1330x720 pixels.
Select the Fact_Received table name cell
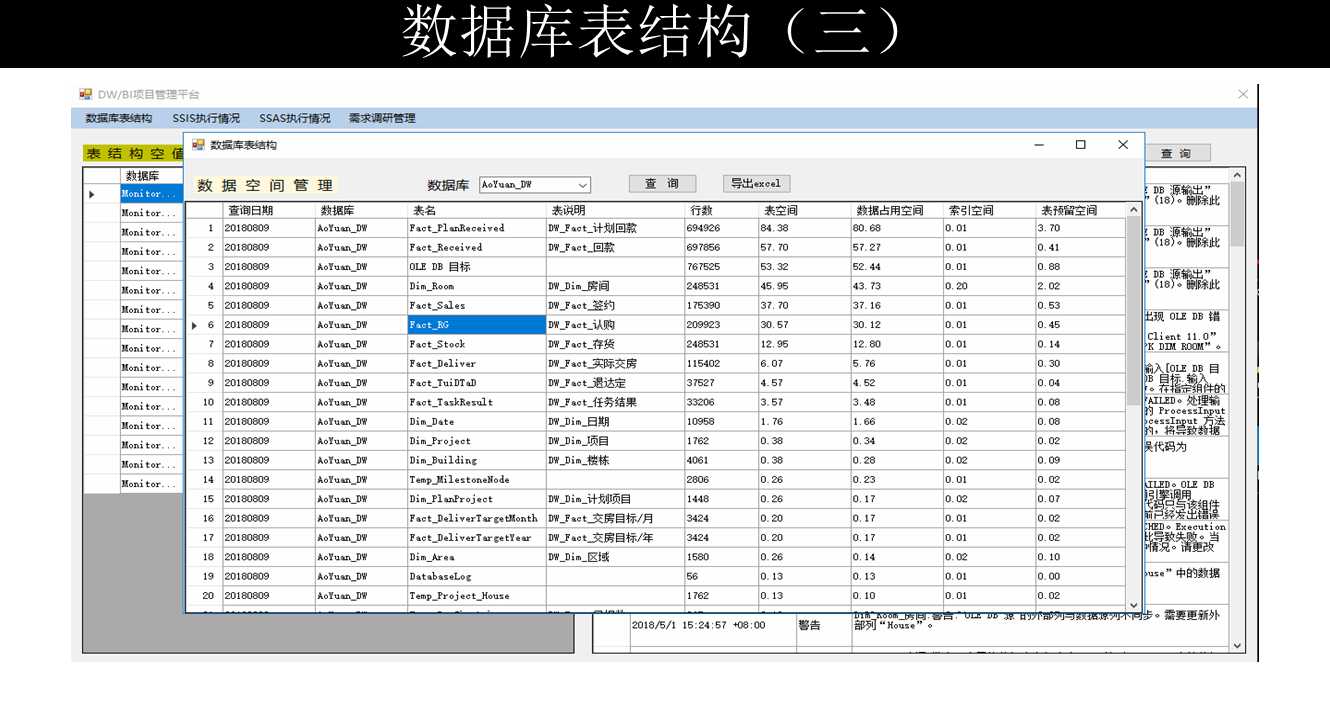476,247
